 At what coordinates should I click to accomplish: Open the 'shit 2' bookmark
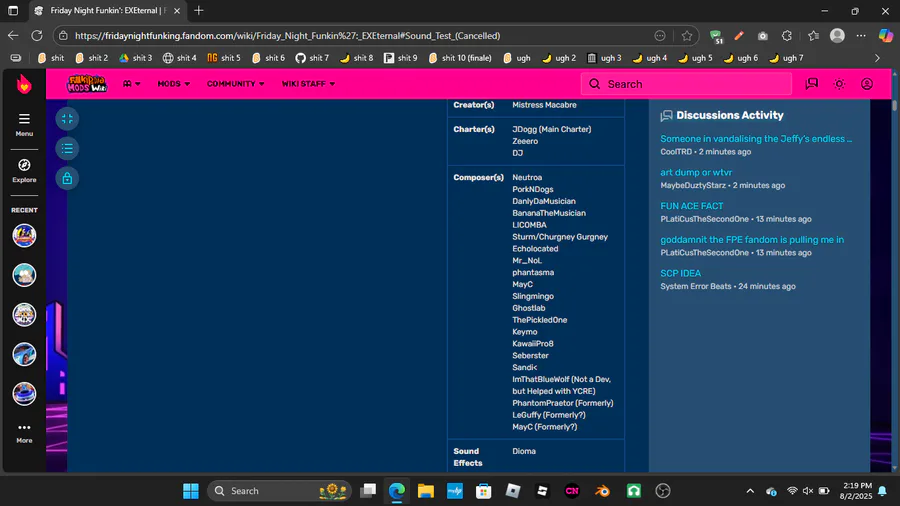pos(91,58)
